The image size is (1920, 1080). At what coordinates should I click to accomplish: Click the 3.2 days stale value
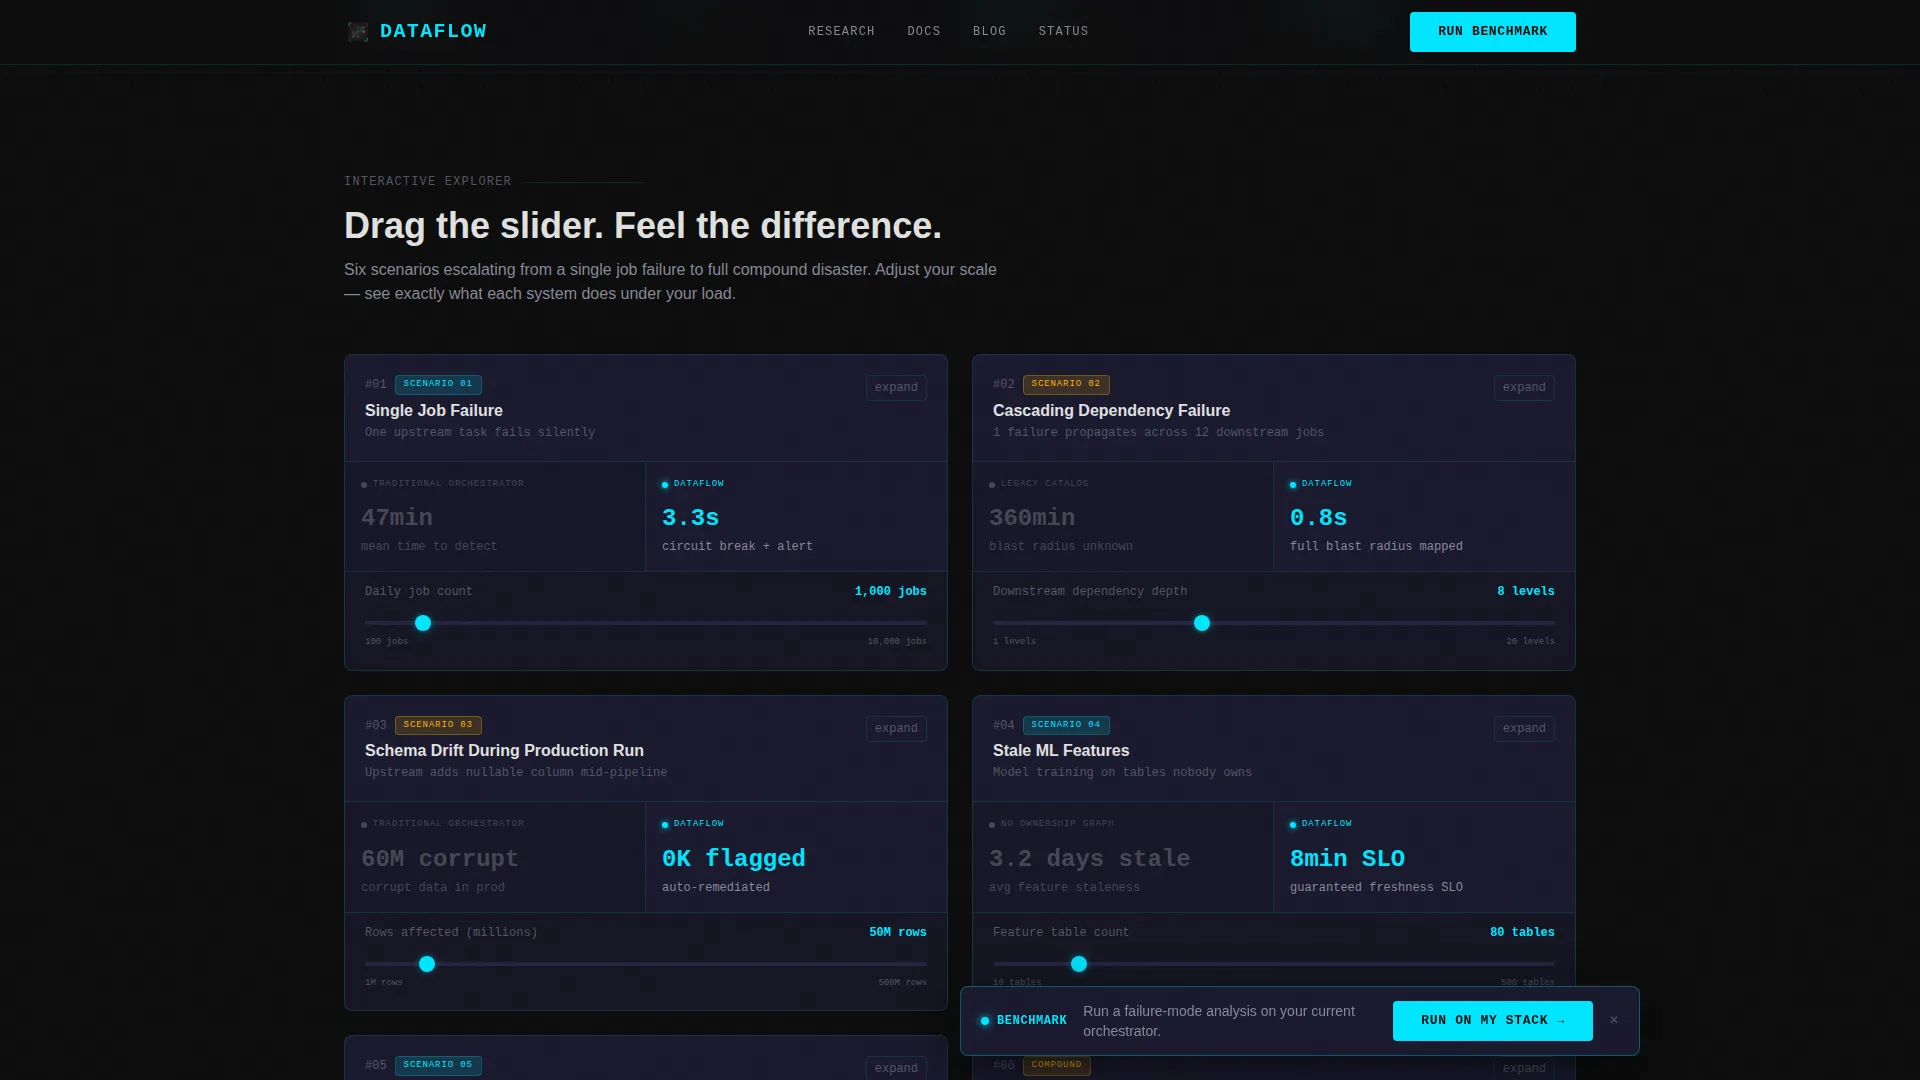tap(1090, 859)
